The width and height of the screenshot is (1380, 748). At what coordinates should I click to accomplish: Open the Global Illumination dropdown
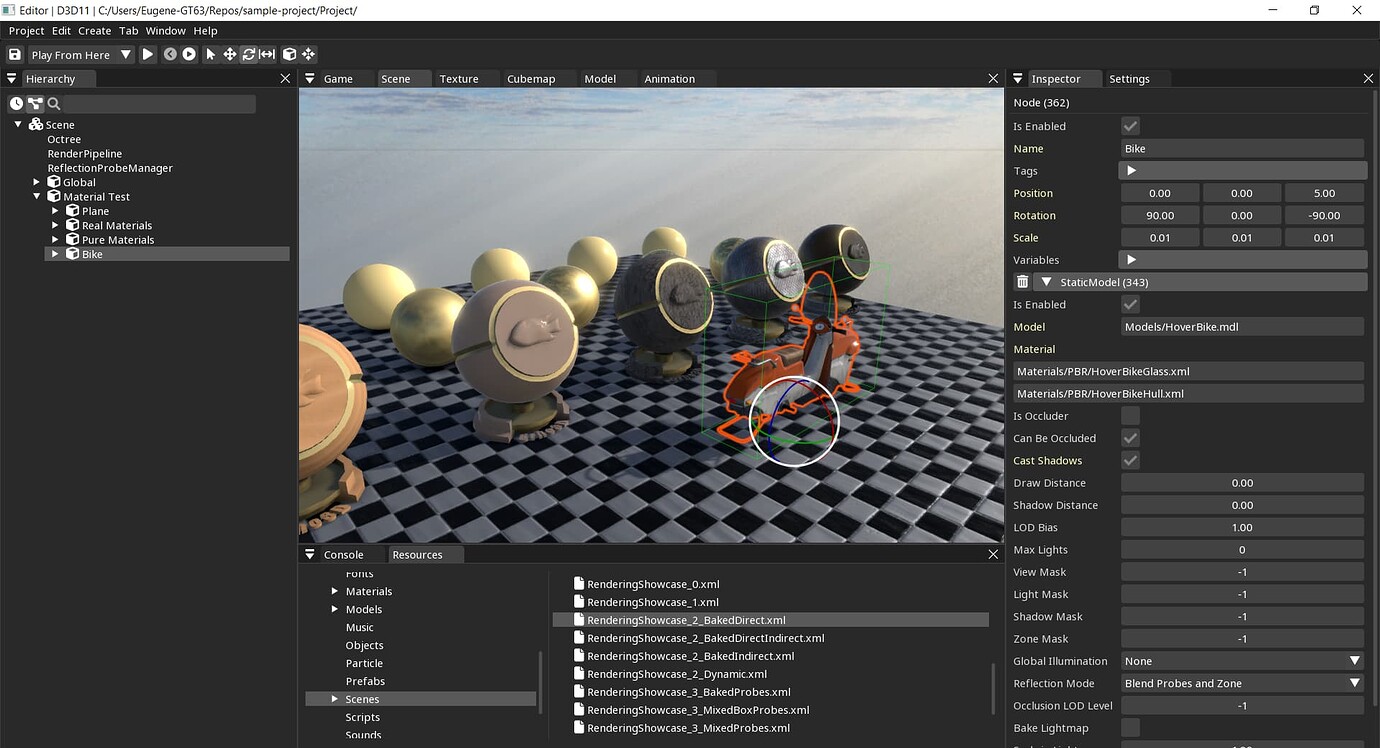coord(1242,661)
